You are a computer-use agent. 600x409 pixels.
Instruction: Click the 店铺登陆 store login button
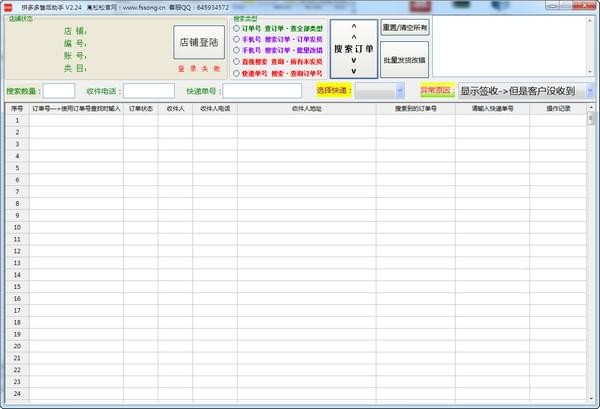(199, 42)
